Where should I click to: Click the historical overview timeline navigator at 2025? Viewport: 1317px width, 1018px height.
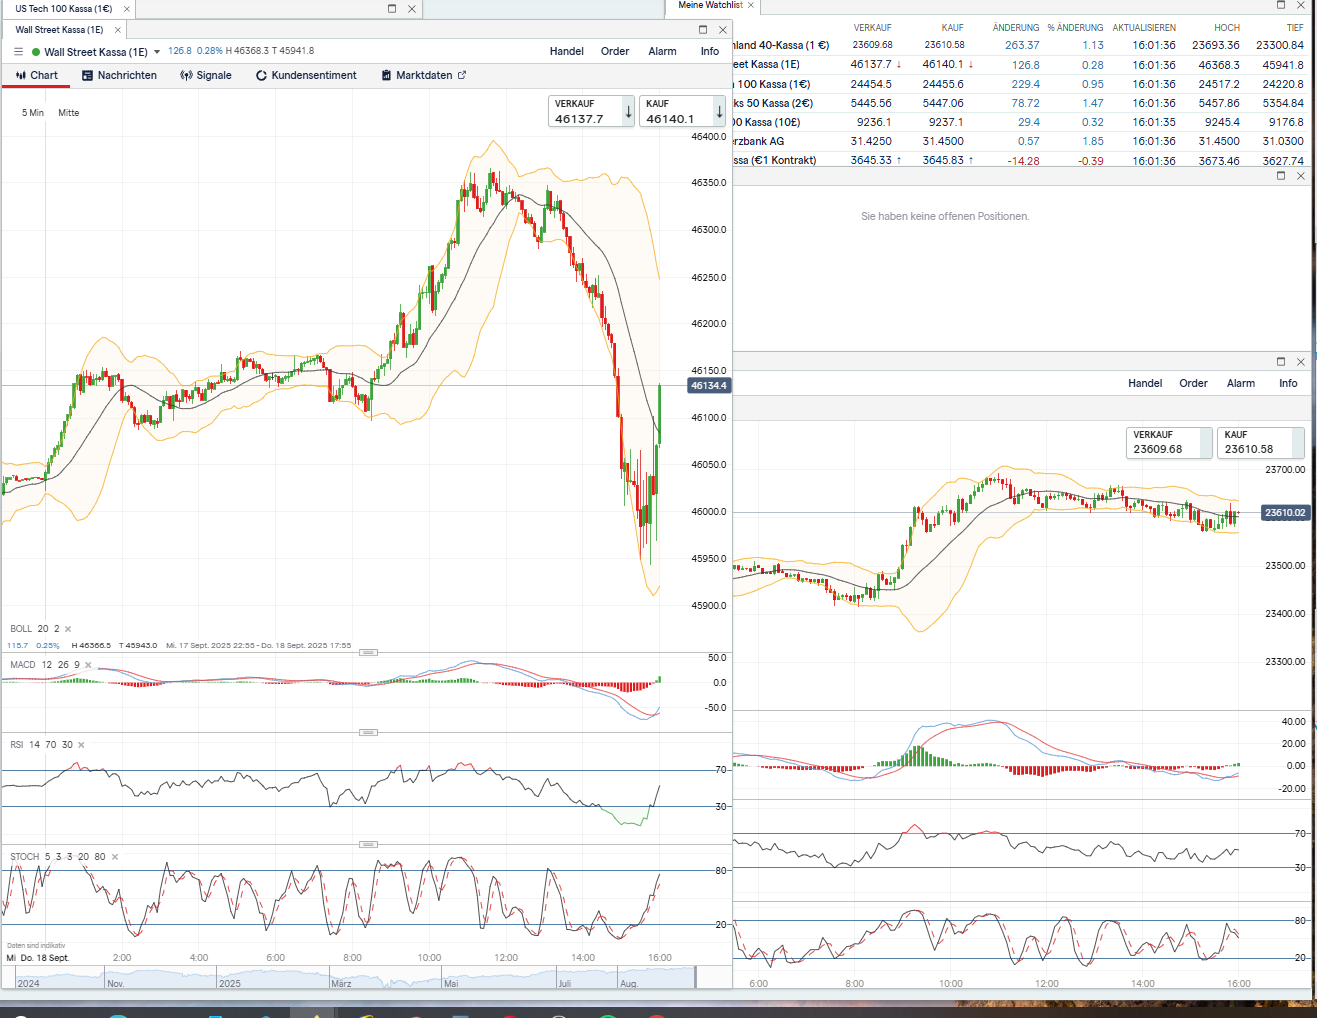pyautogui.click(x=230, y=983)
